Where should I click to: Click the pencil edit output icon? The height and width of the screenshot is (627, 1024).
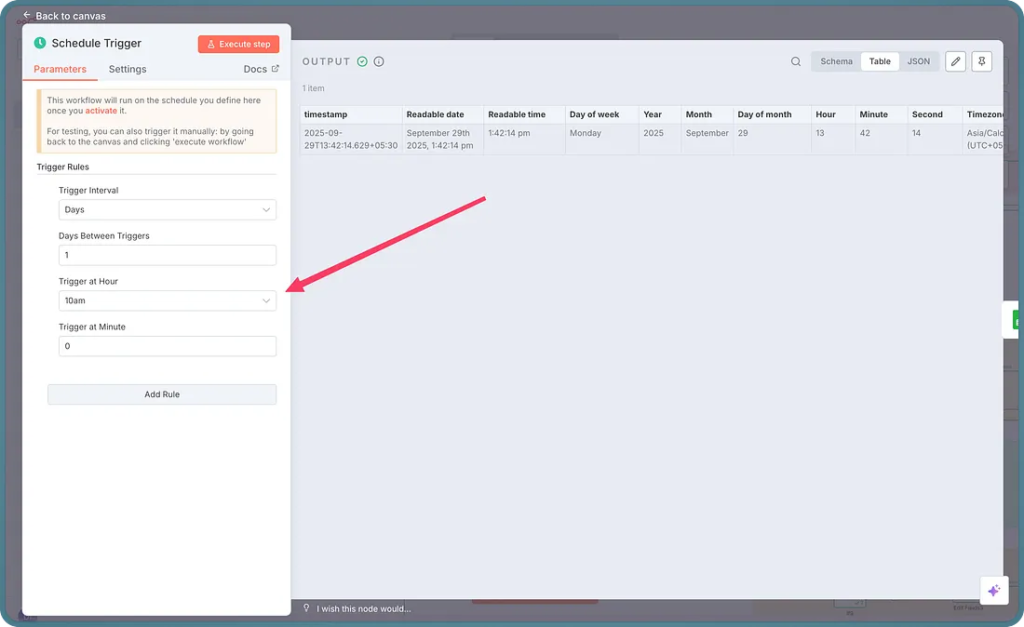(x=955, y=62)
